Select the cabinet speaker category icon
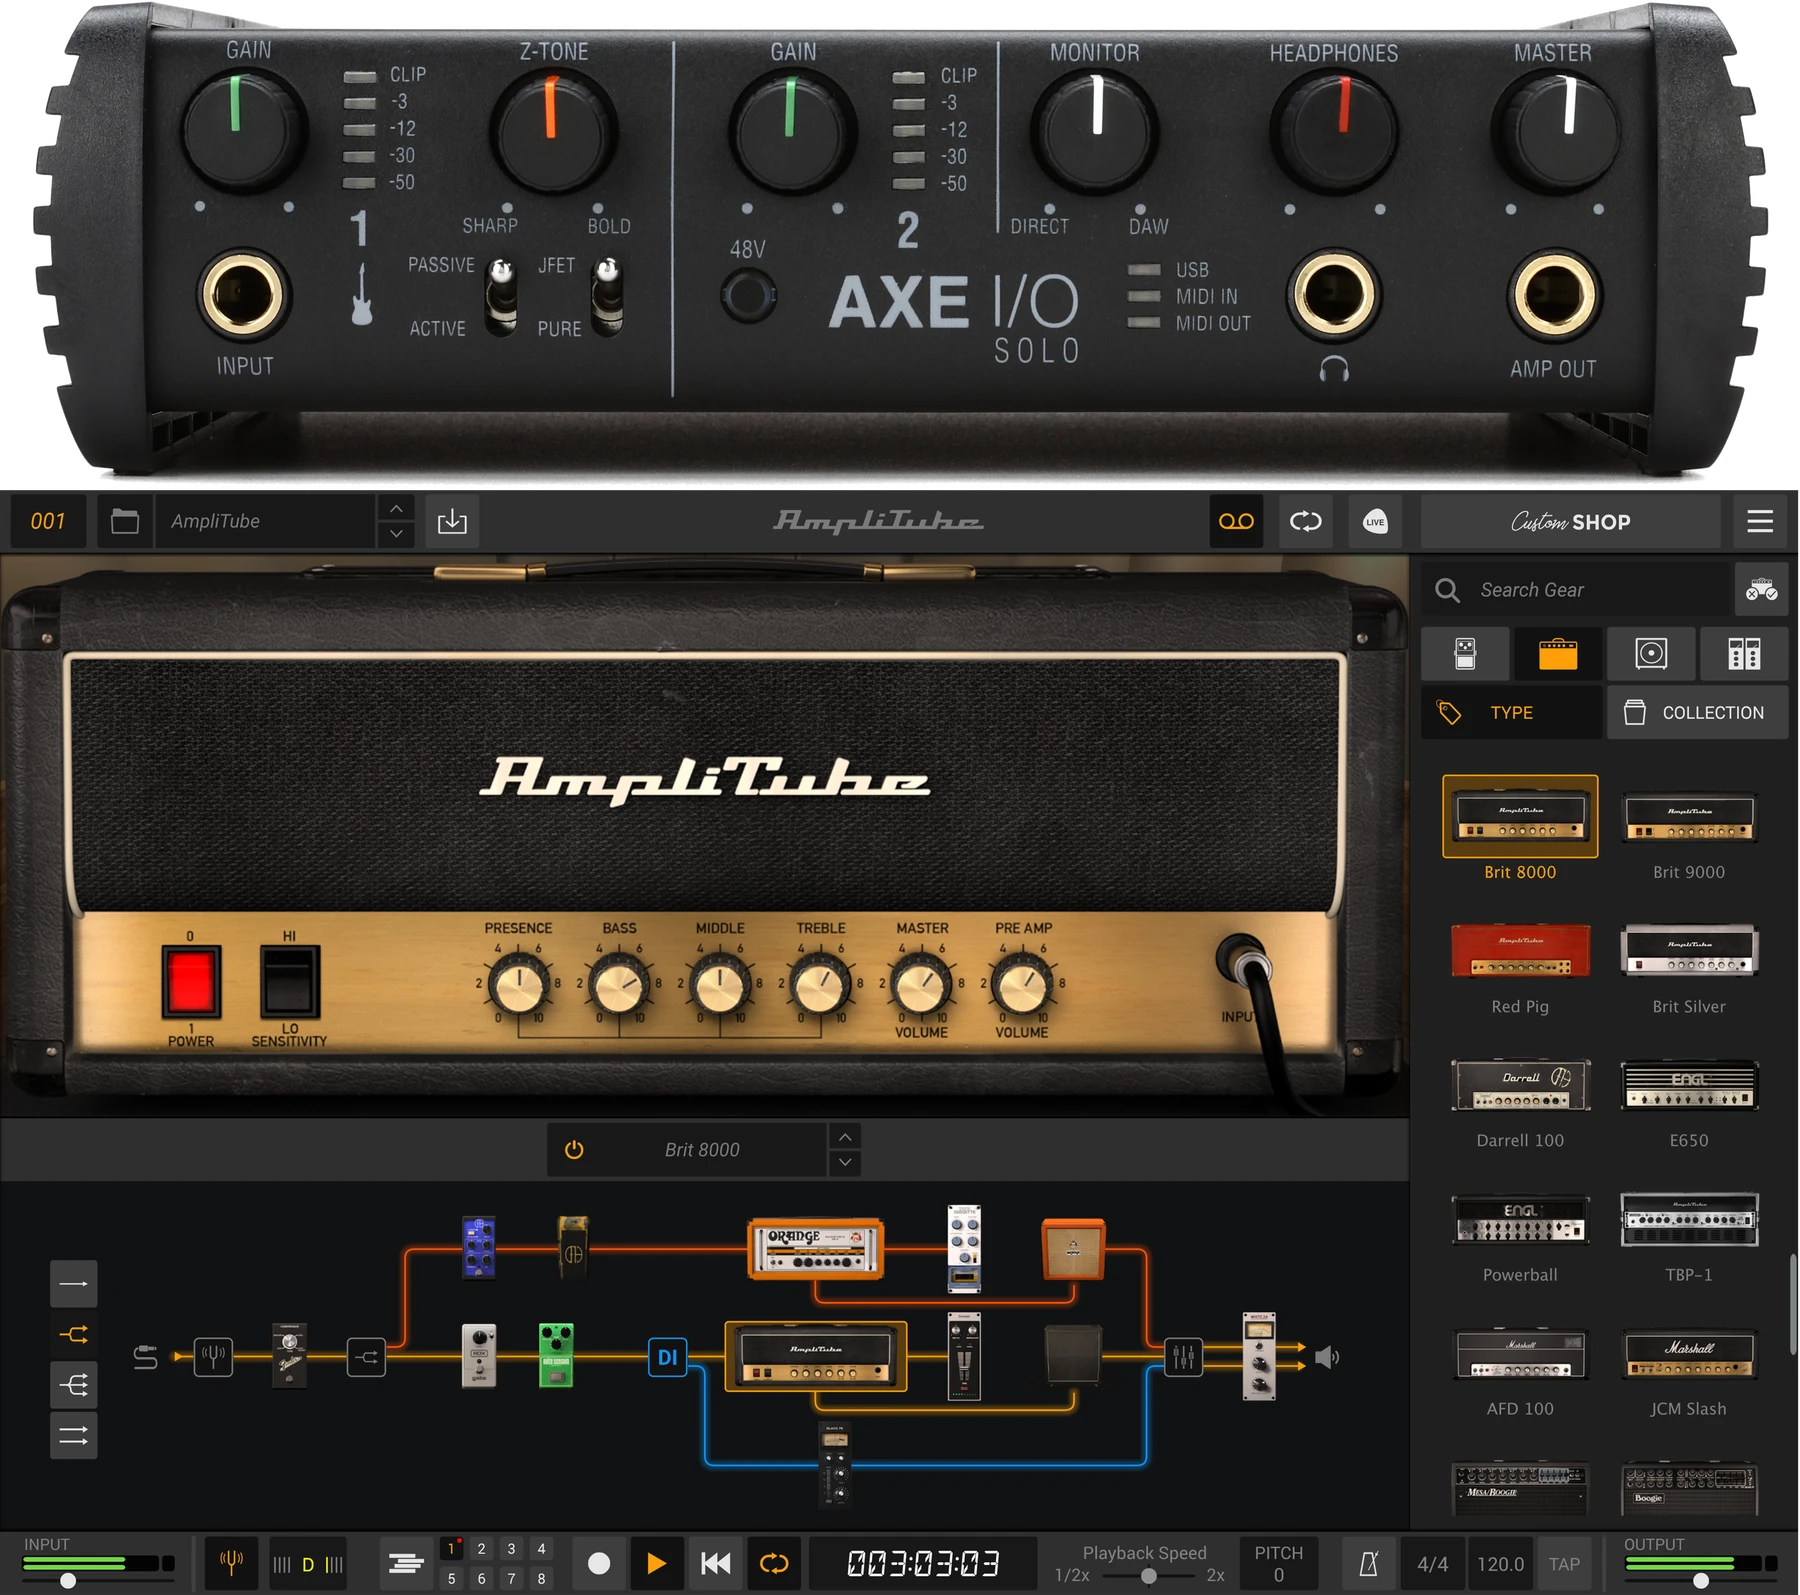The width and height of the screenshot is (1800, 1595). 1651,654
